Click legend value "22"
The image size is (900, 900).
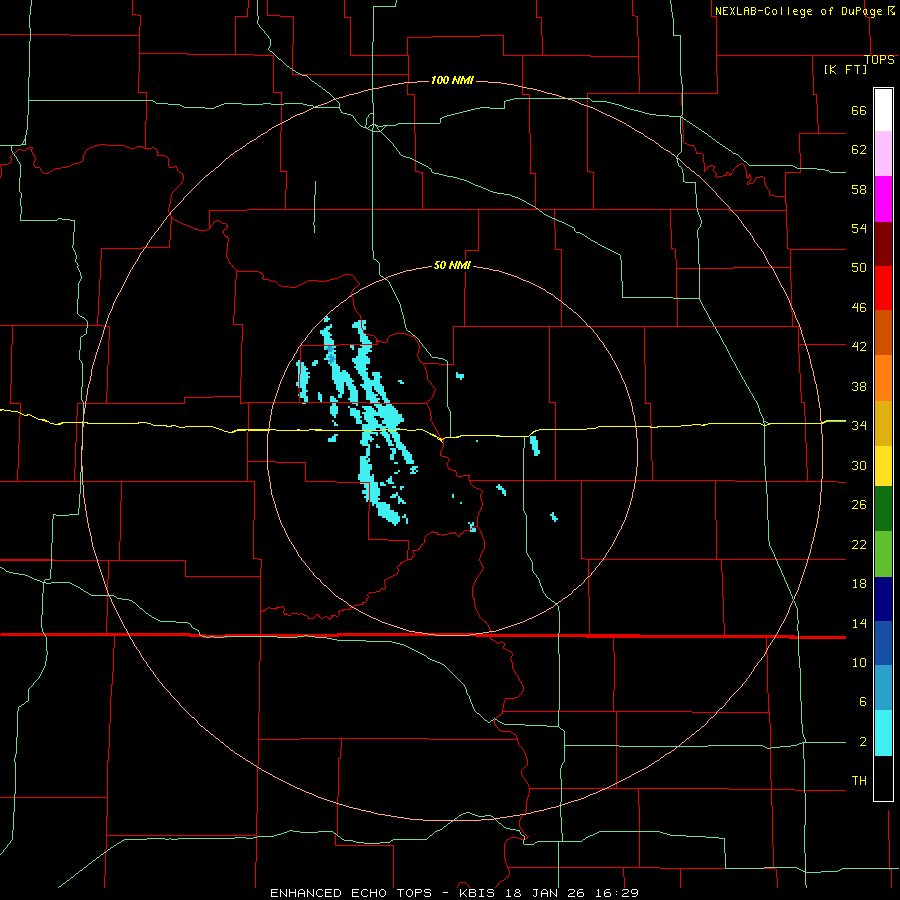pos(859,544)
